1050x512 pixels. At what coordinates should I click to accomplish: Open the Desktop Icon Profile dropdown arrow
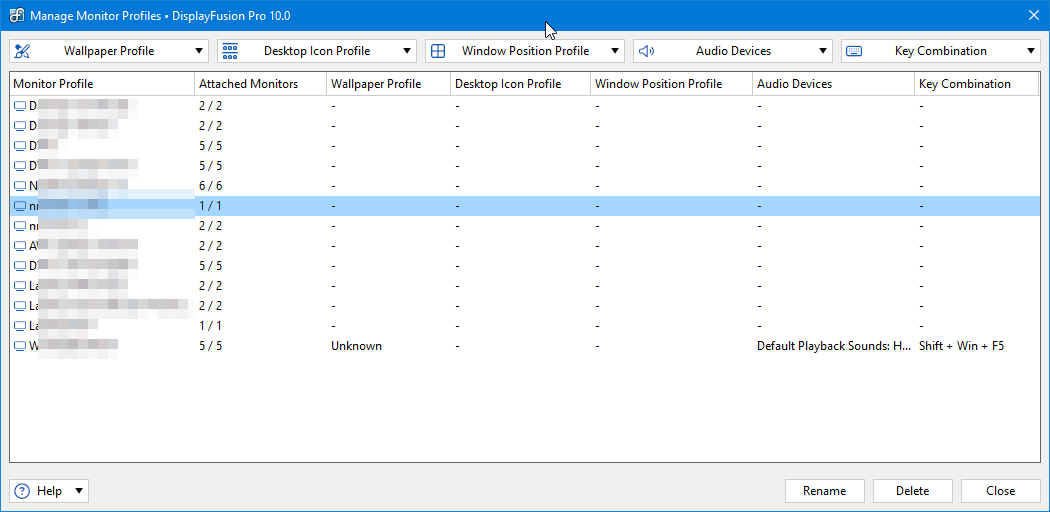point(407,51)
